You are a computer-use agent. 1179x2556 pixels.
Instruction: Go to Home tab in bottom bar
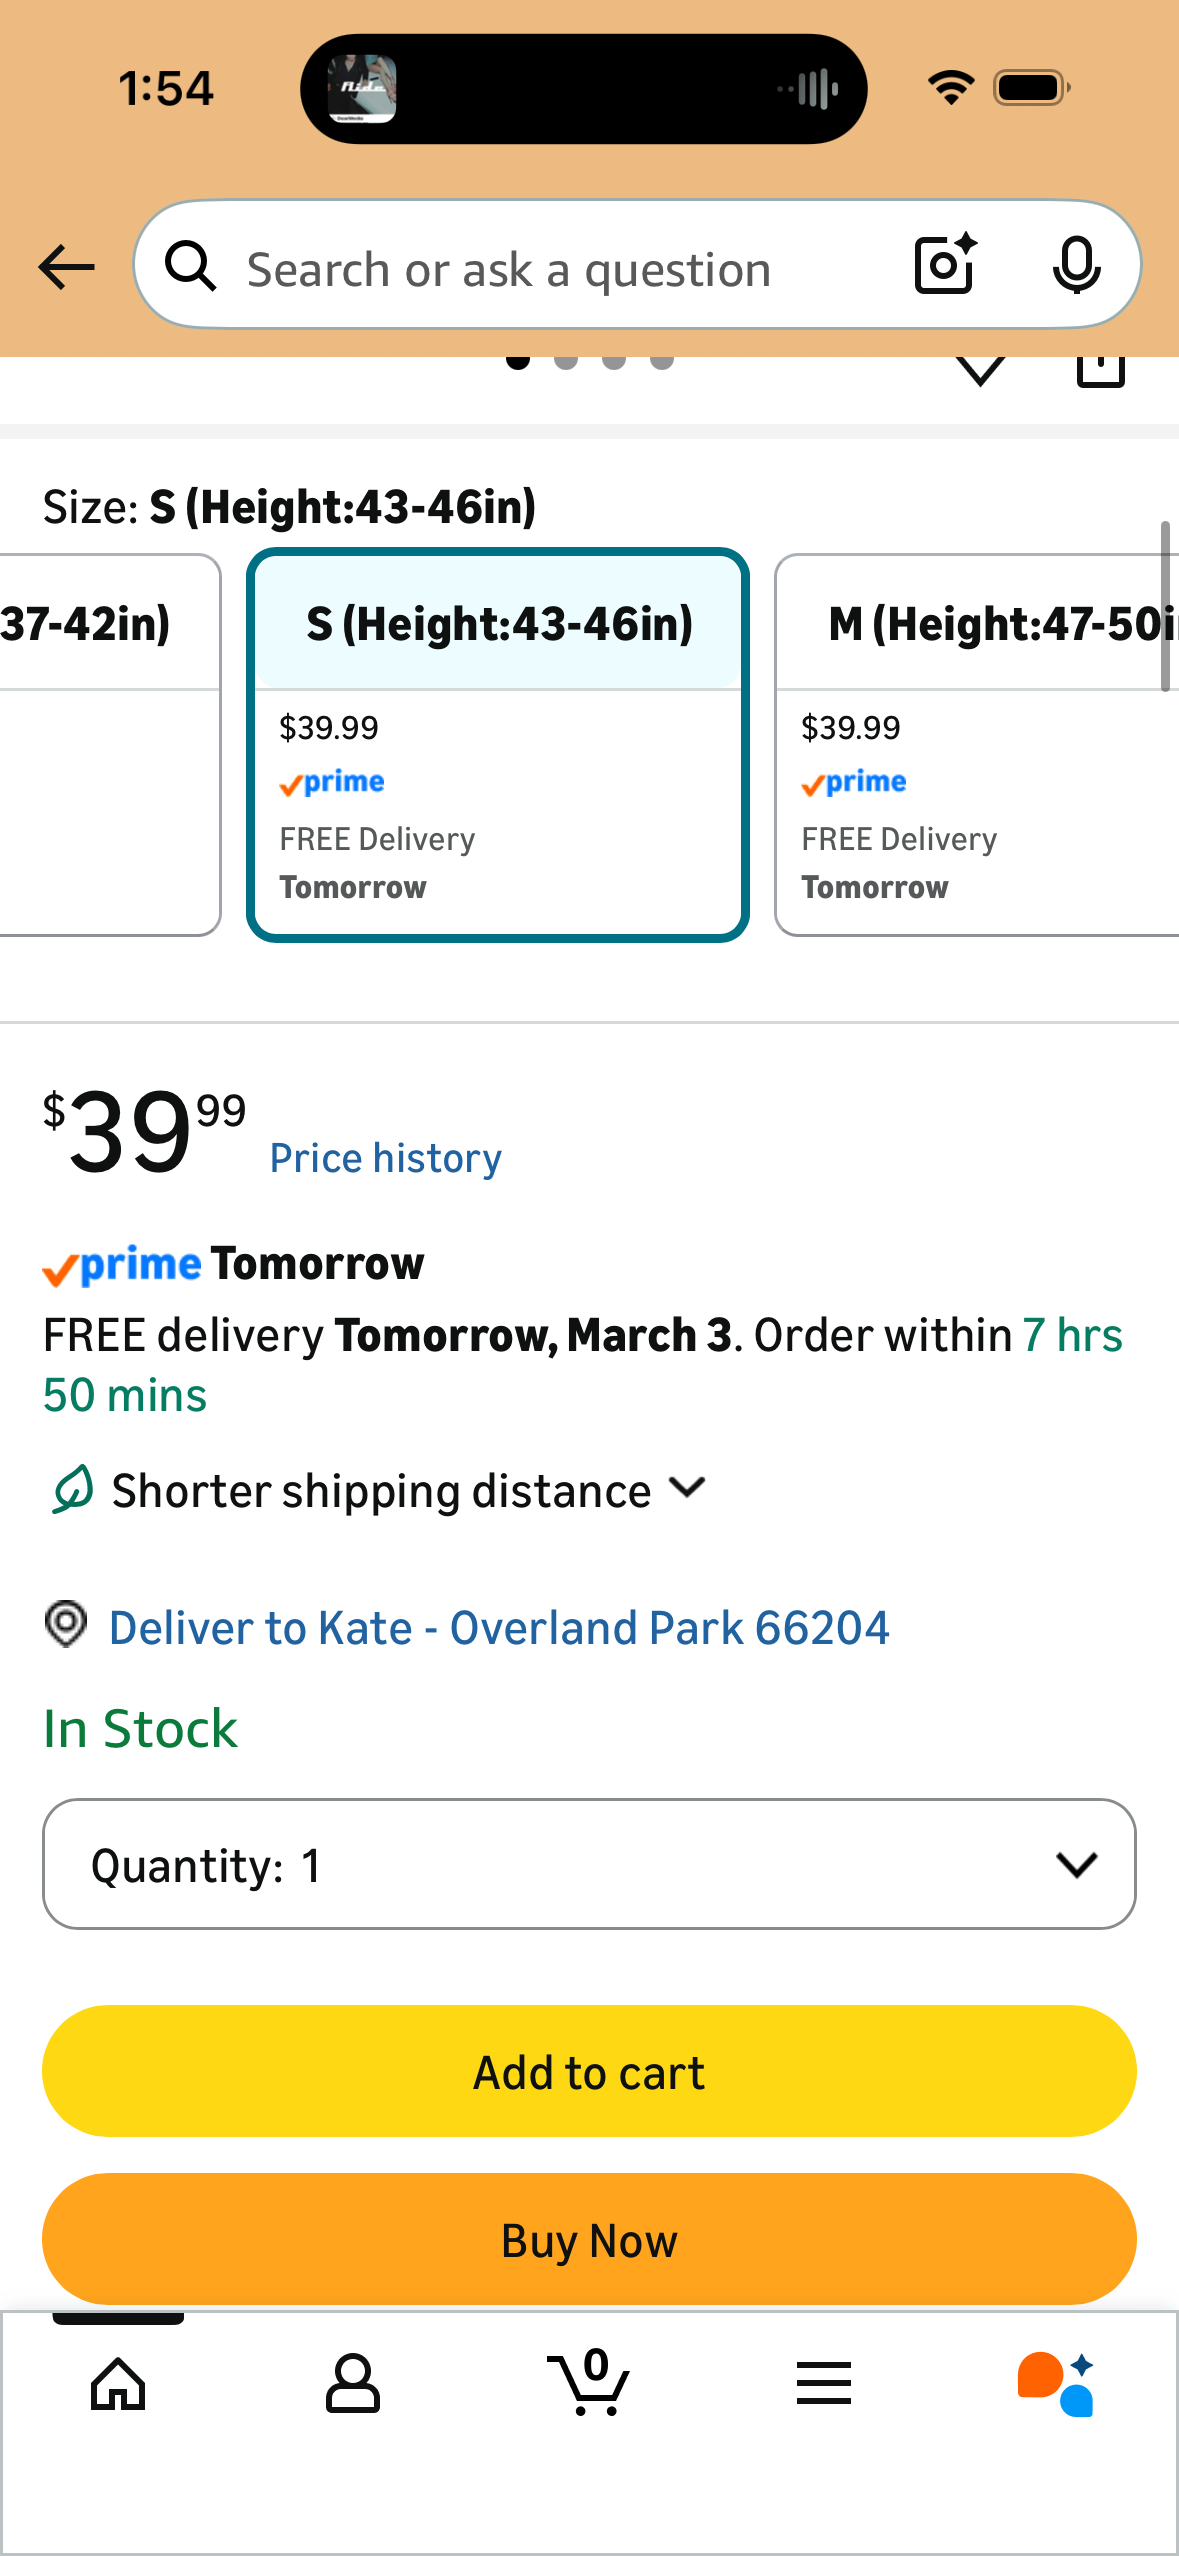118,2383
